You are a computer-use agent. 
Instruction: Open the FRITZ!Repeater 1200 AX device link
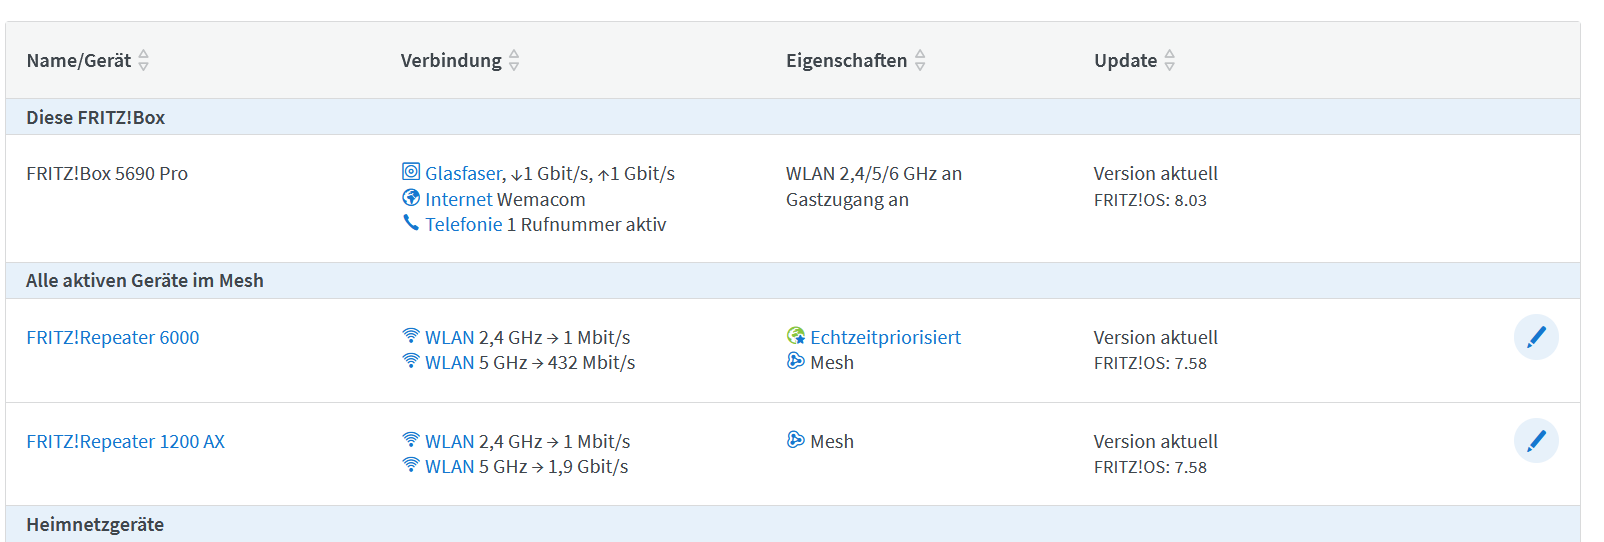(125, 441)
